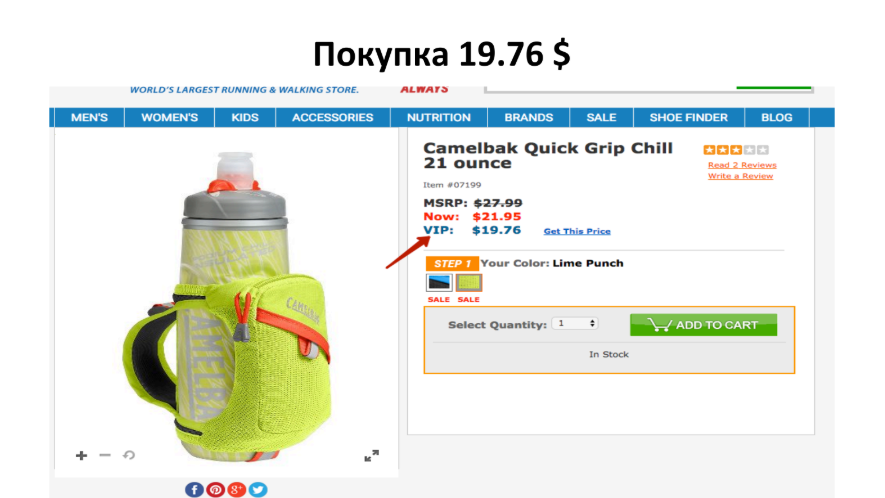
Task: Pin product on Pinterest
Action: pyautogui.click(x=216, y=490)
